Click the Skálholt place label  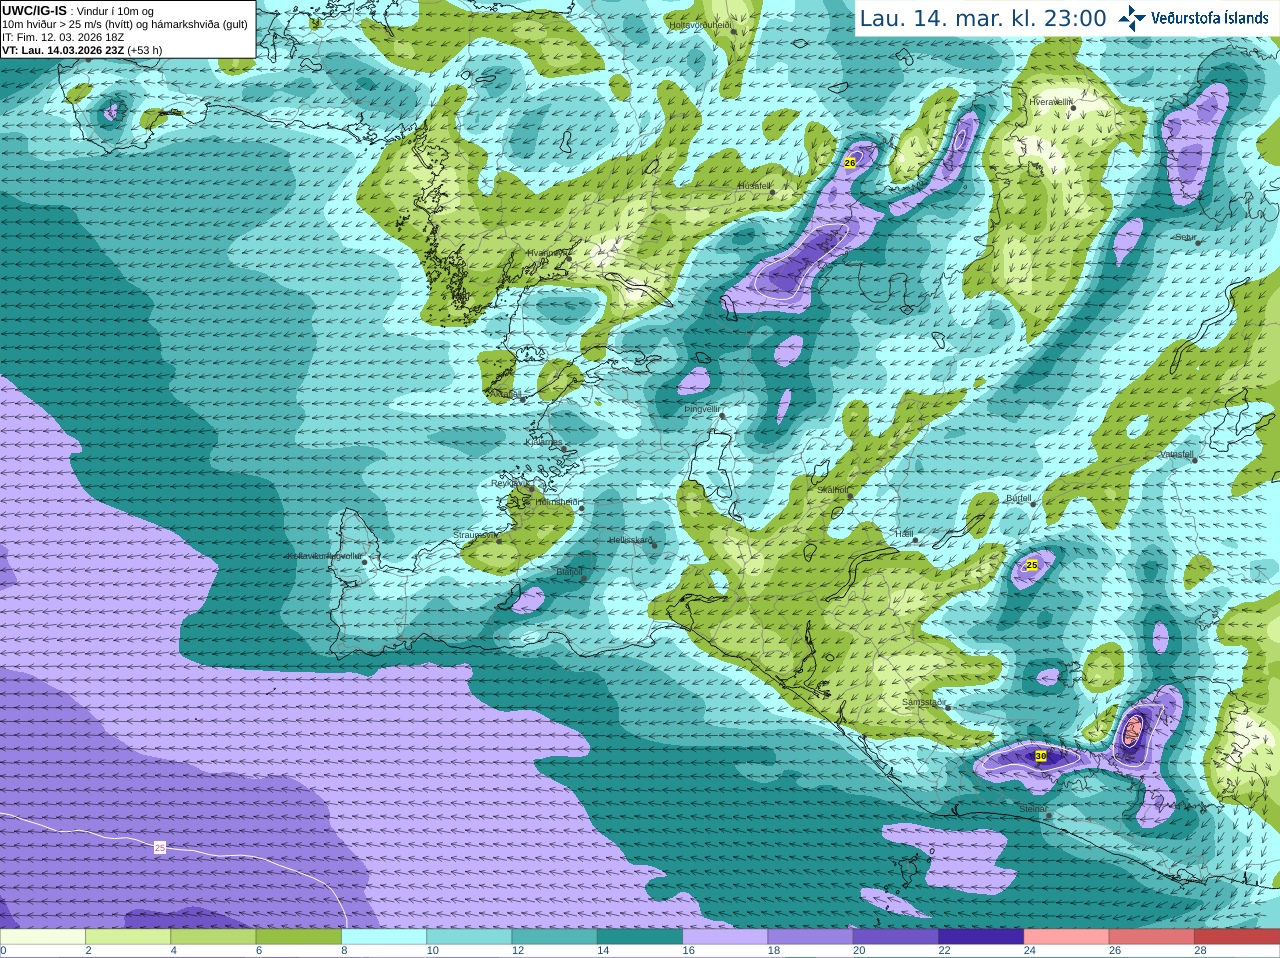[833, 490]
